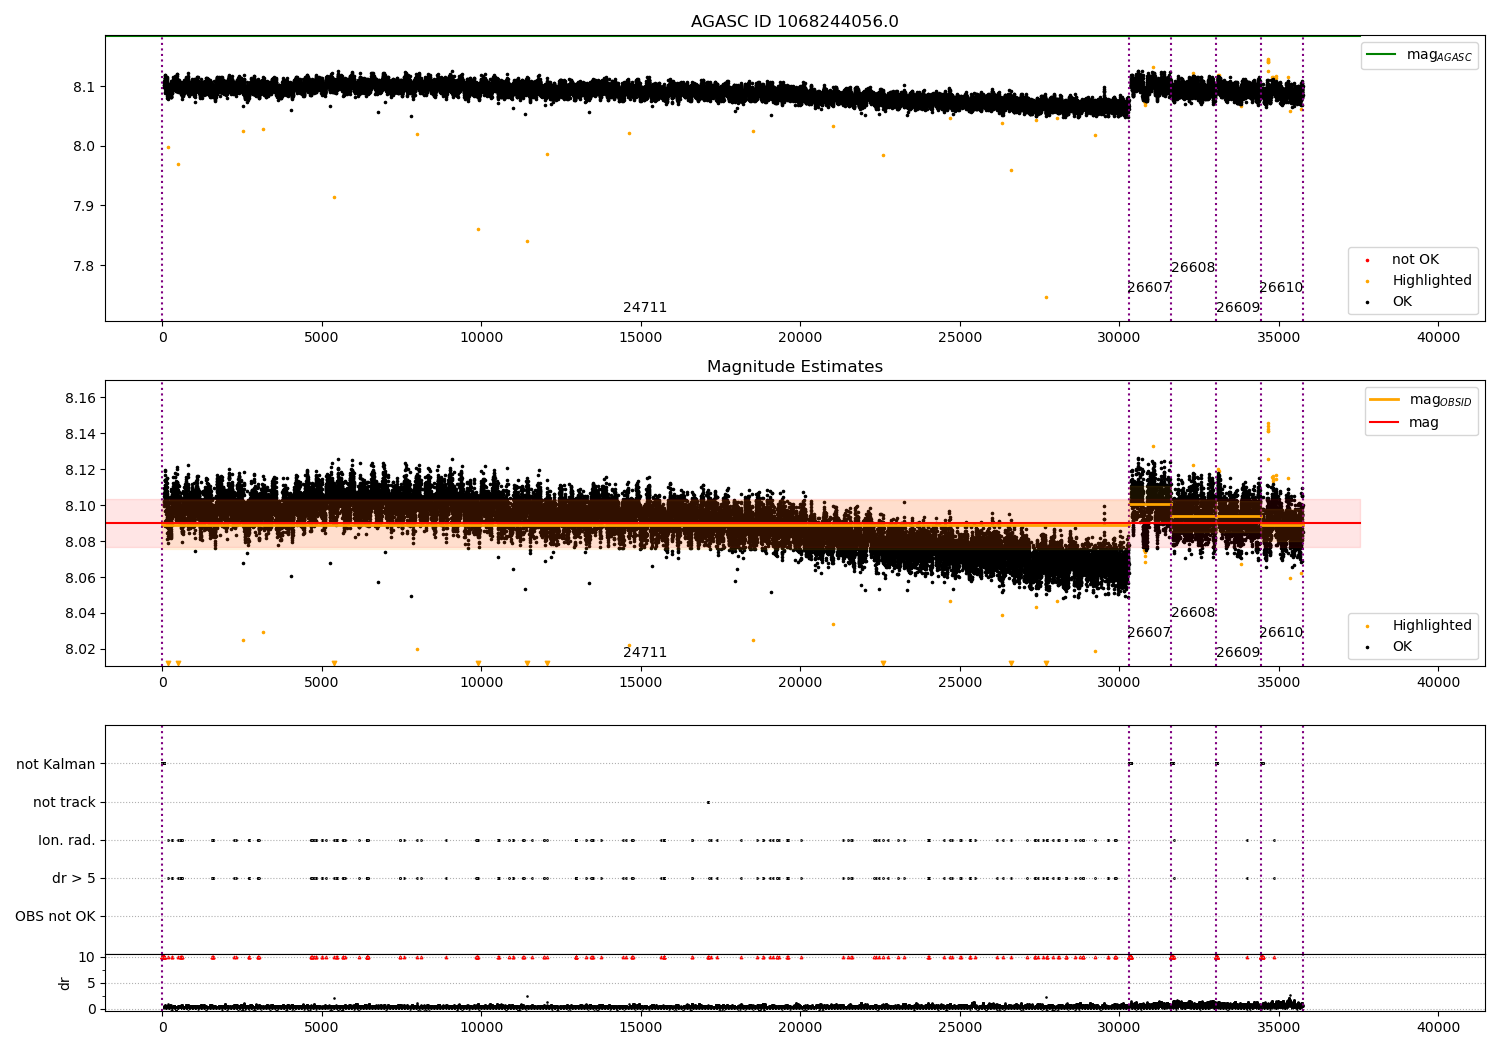This screenshot has width=1500, height=1050.
Task: Click the 'not track' row label
Action: click(64, 803)
